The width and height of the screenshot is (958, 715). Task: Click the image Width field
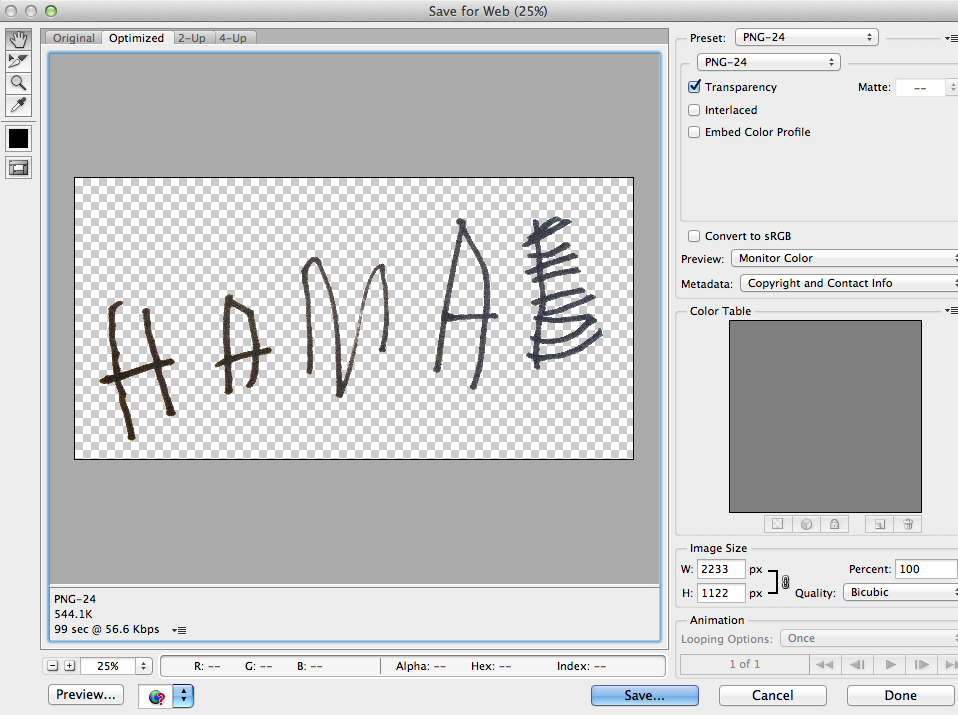[721, 569]
